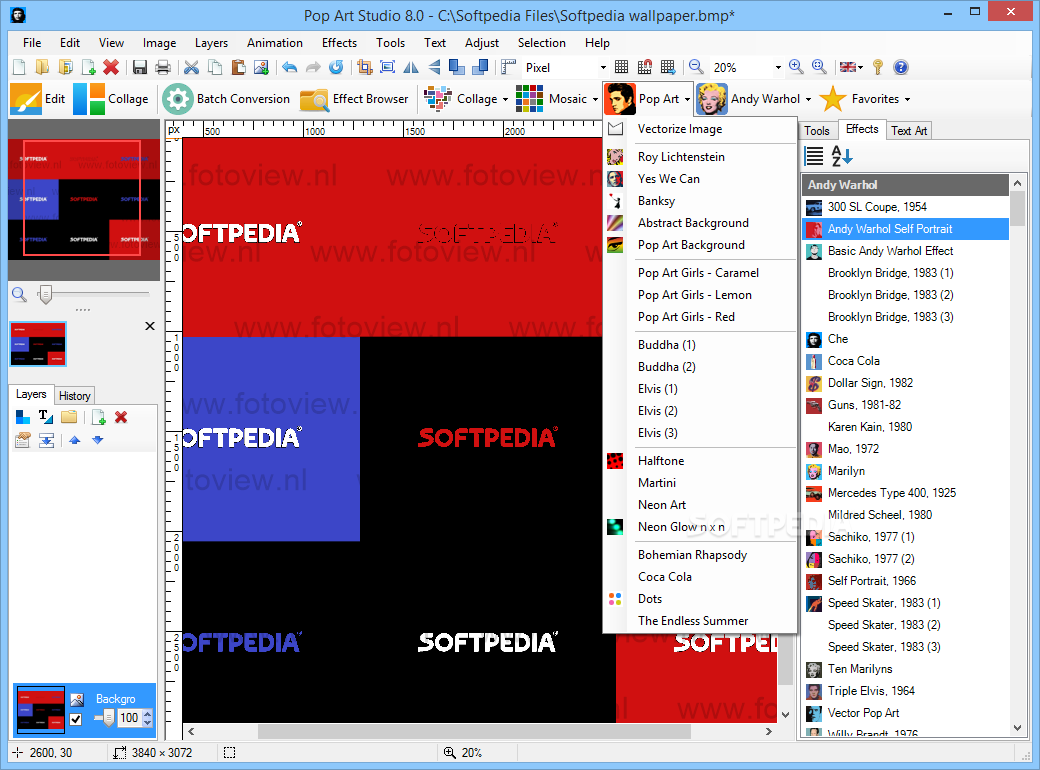The height and width of the screenshot is (770, 1040).
Task: Open the Effects menu in menu bar
Action: pyautogui.click(x=339, y=42)
